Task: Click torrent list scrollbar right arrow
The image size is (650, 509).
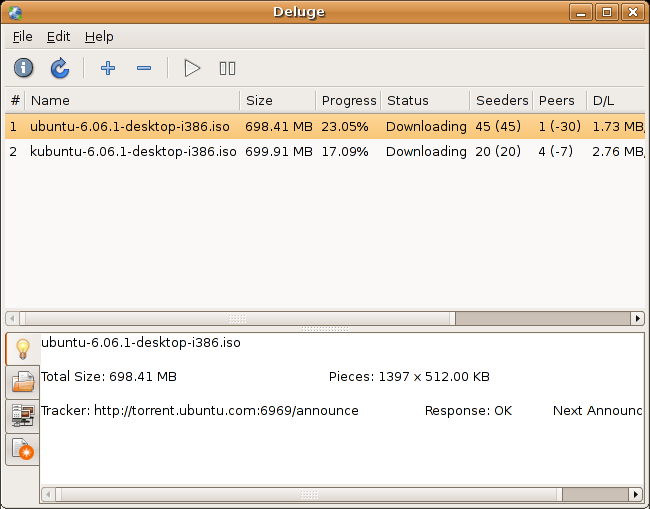Action: (638, 319)
